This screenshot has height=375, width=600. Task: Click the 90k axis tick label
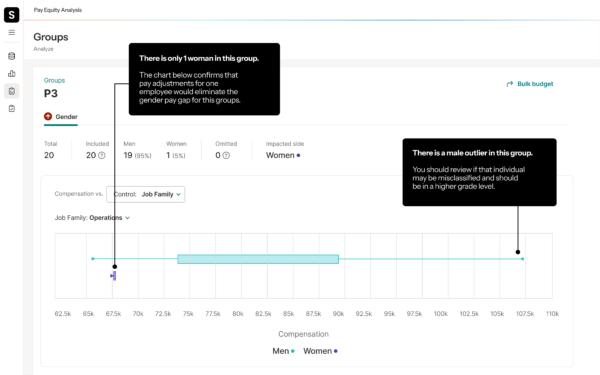[338, 314]
